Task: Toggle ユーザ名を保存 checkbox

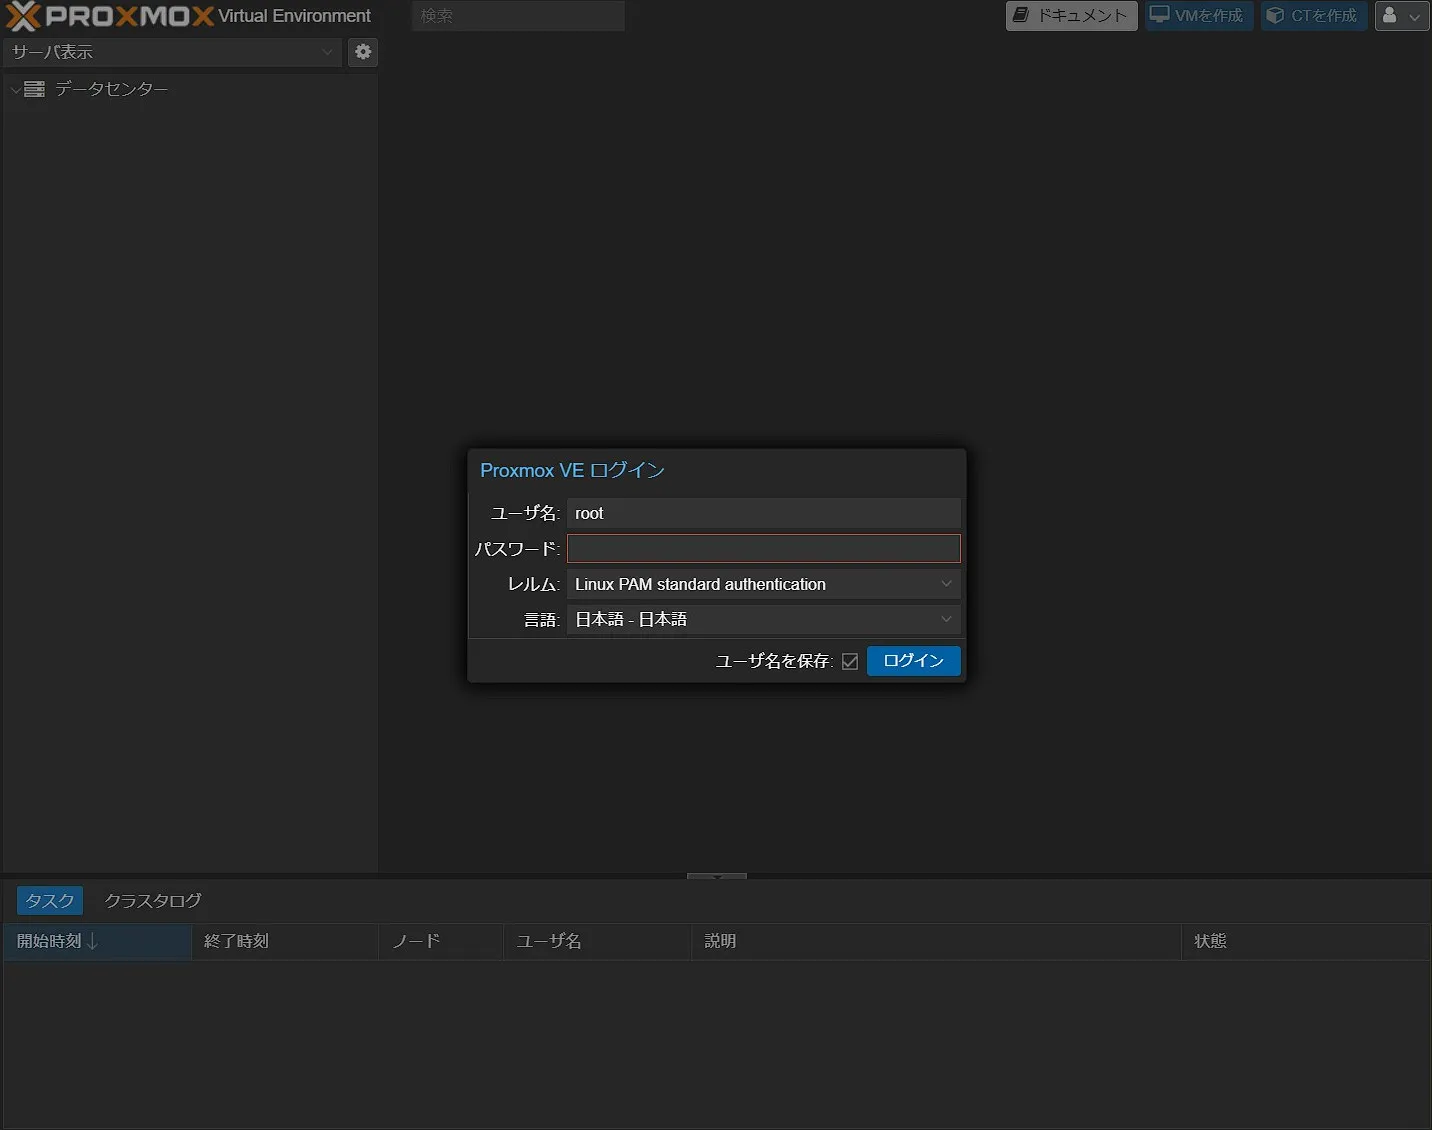Action: coord(850,661)
